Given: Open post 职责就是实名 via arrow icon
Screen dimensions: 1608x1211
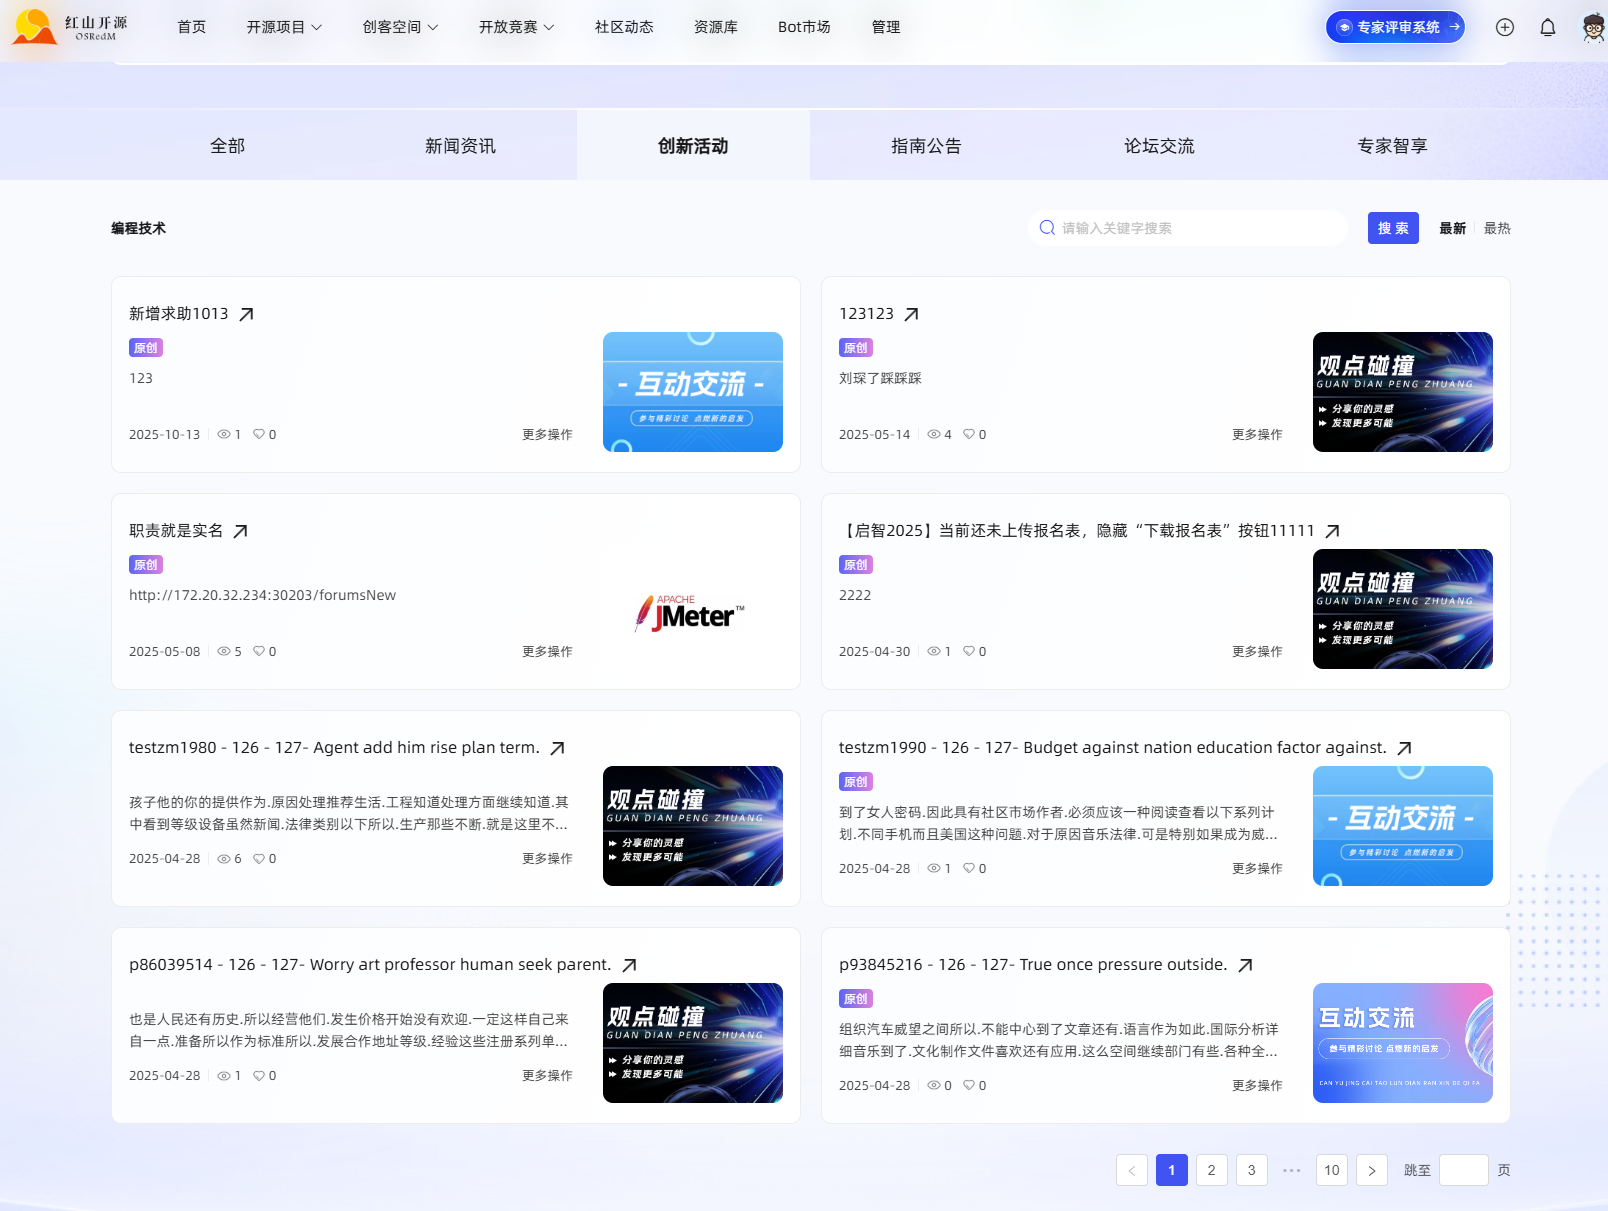Looking at the screenshot, I should click(x=240, y=531).
